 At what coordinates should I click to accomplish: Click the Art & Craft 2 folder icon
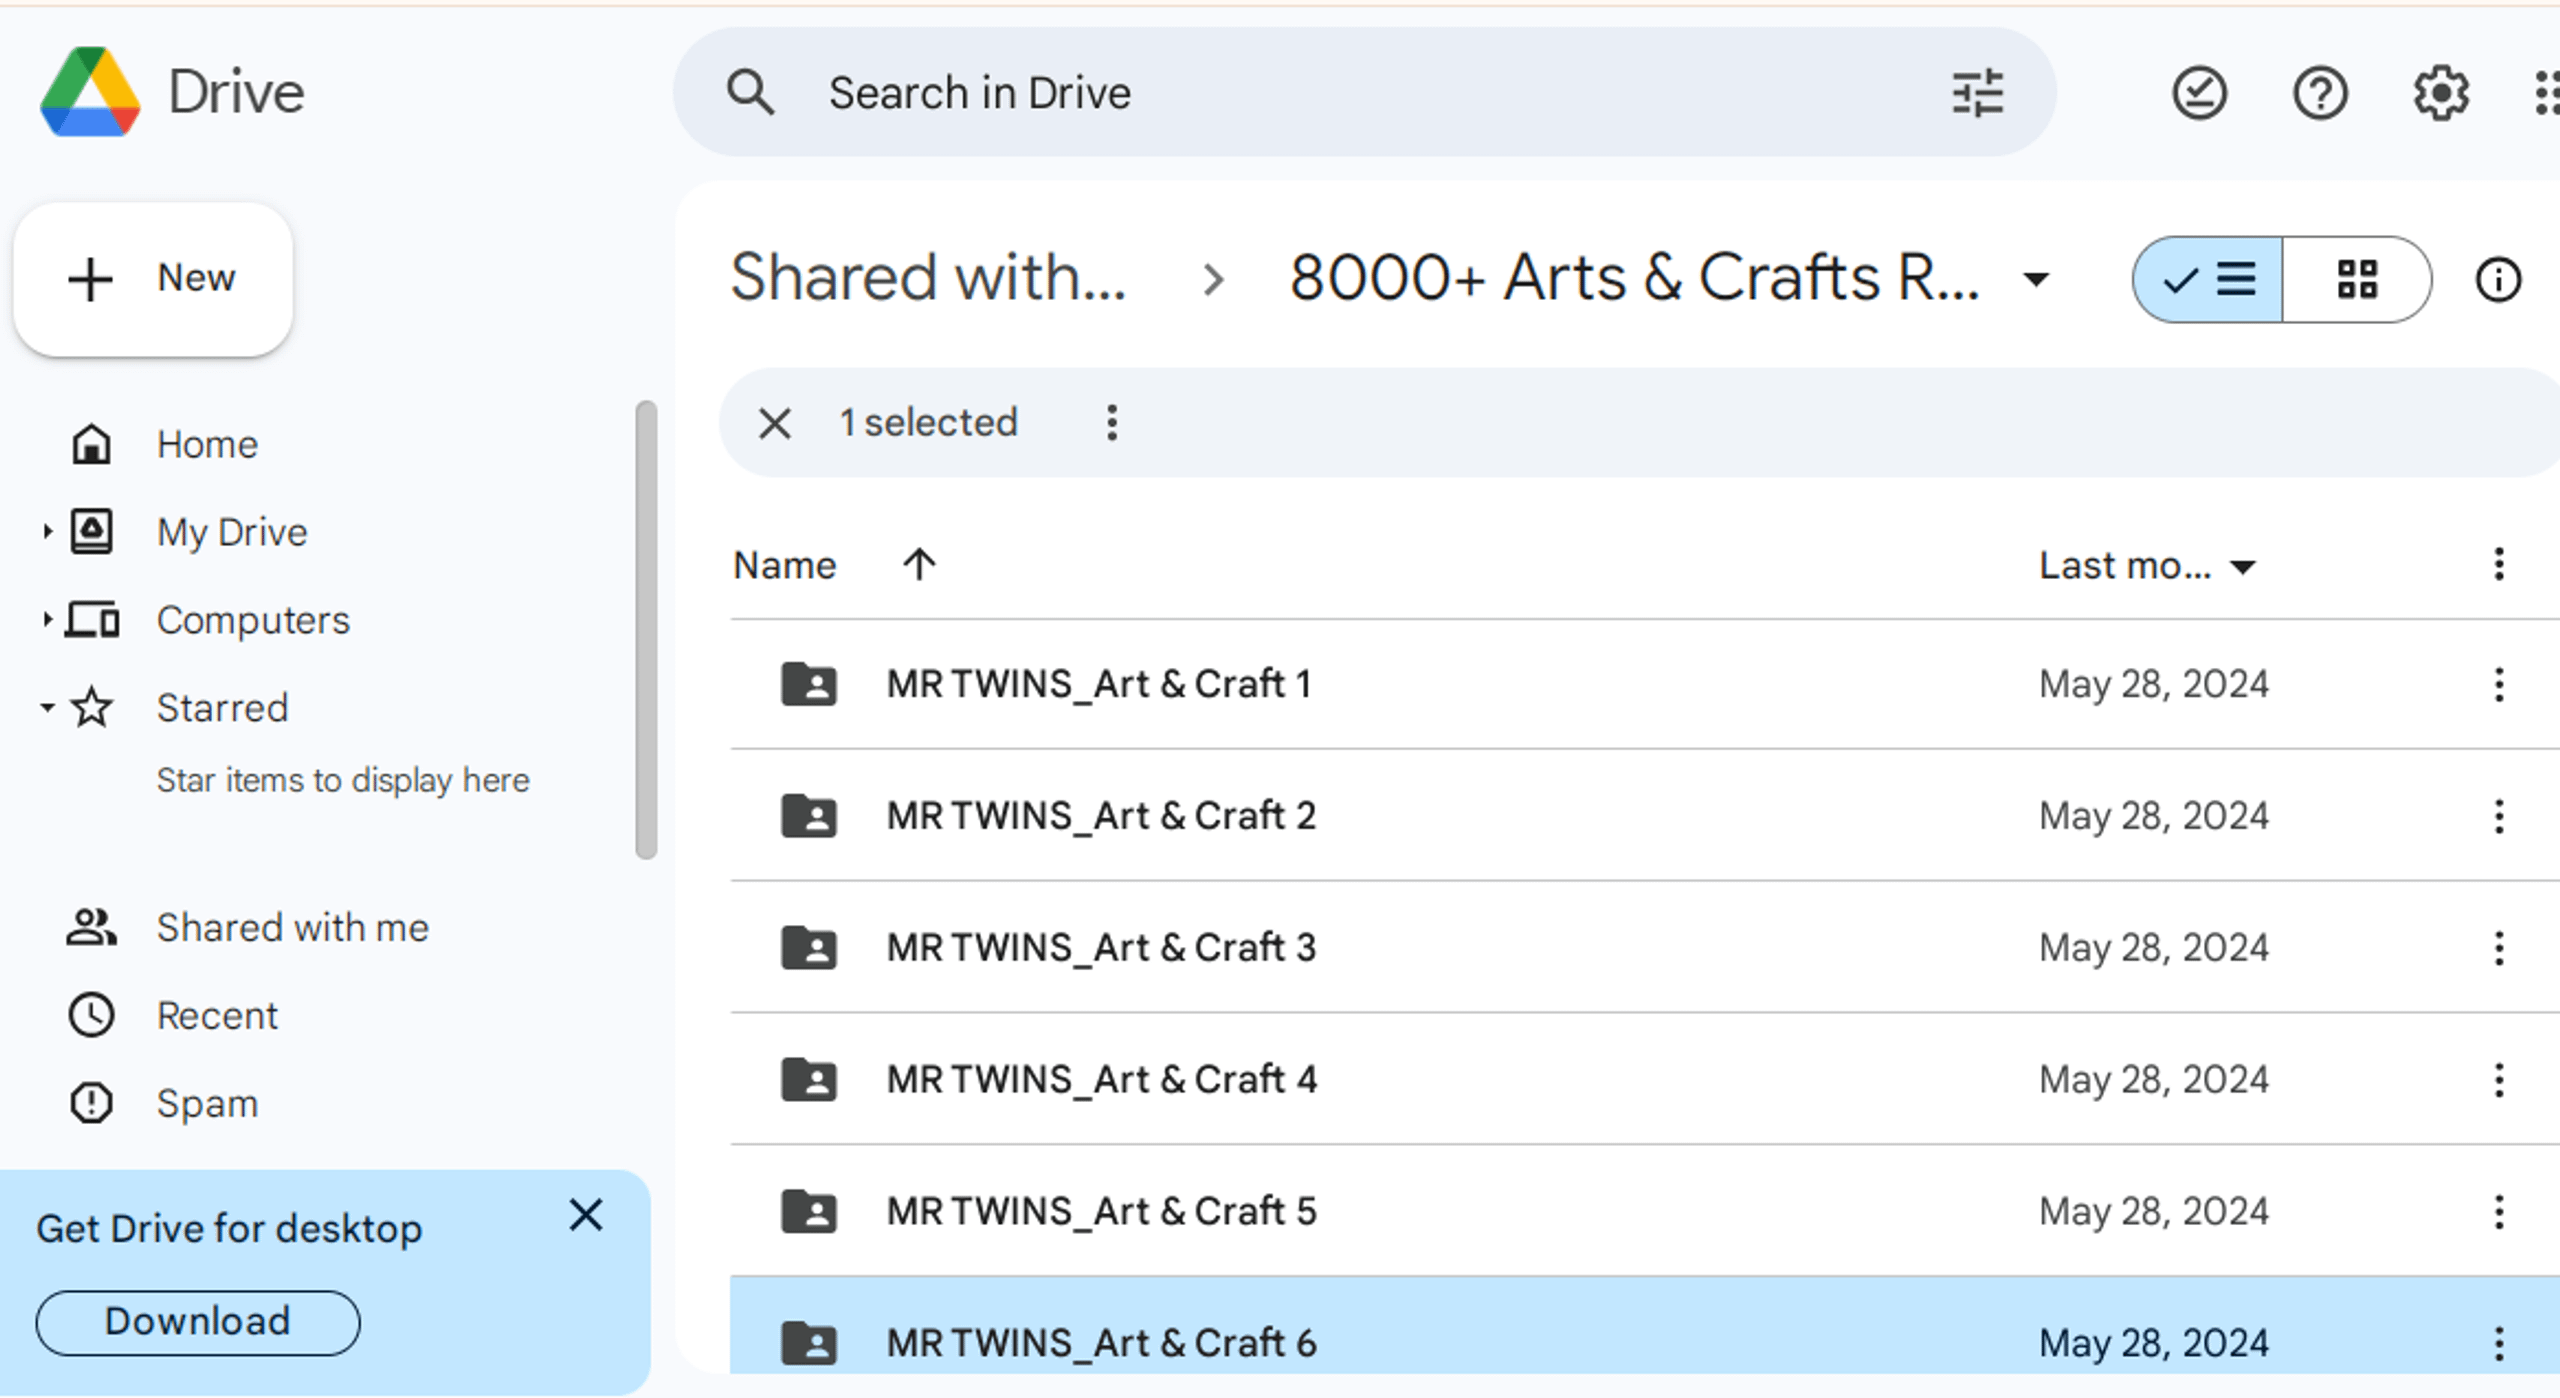click(x=808, y=816)
